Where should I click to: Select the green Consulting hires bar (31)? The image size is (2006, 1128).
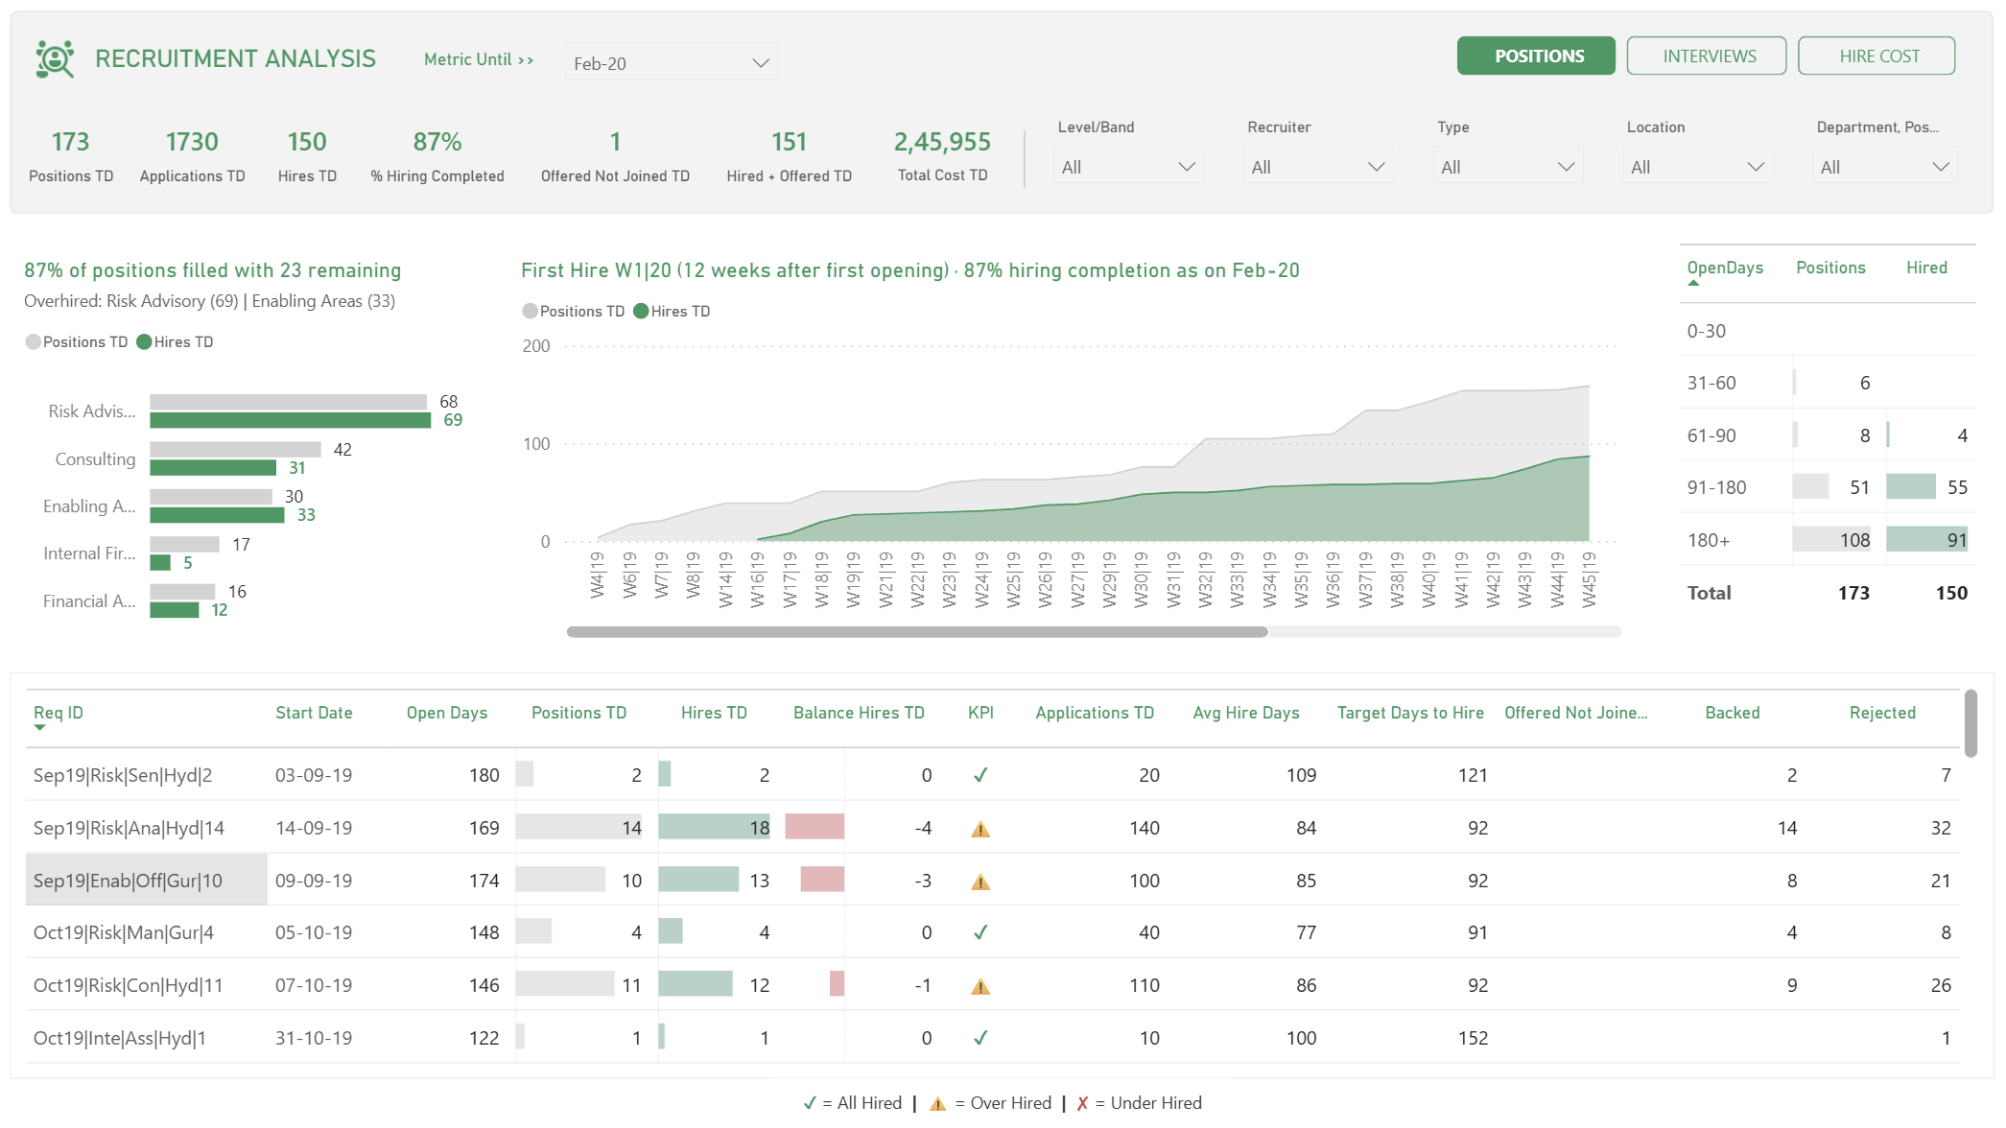[x=213, y=468]
